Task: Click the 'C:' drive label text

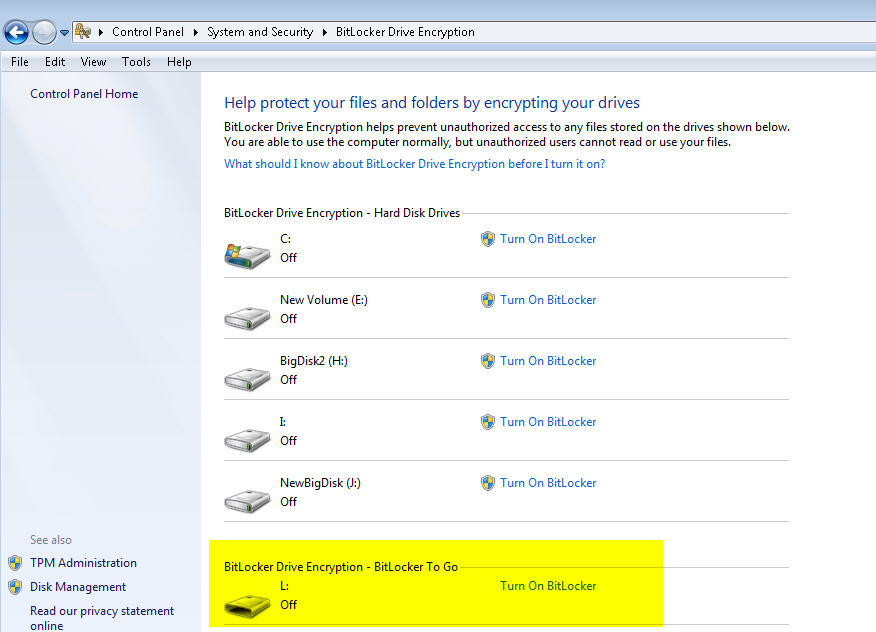Action: click(x=285, y=239)
